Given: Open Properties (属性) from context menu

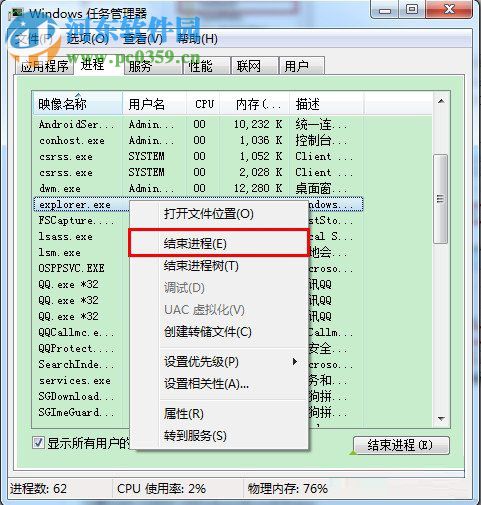Looking at the screenshot, I should [218, 414].
